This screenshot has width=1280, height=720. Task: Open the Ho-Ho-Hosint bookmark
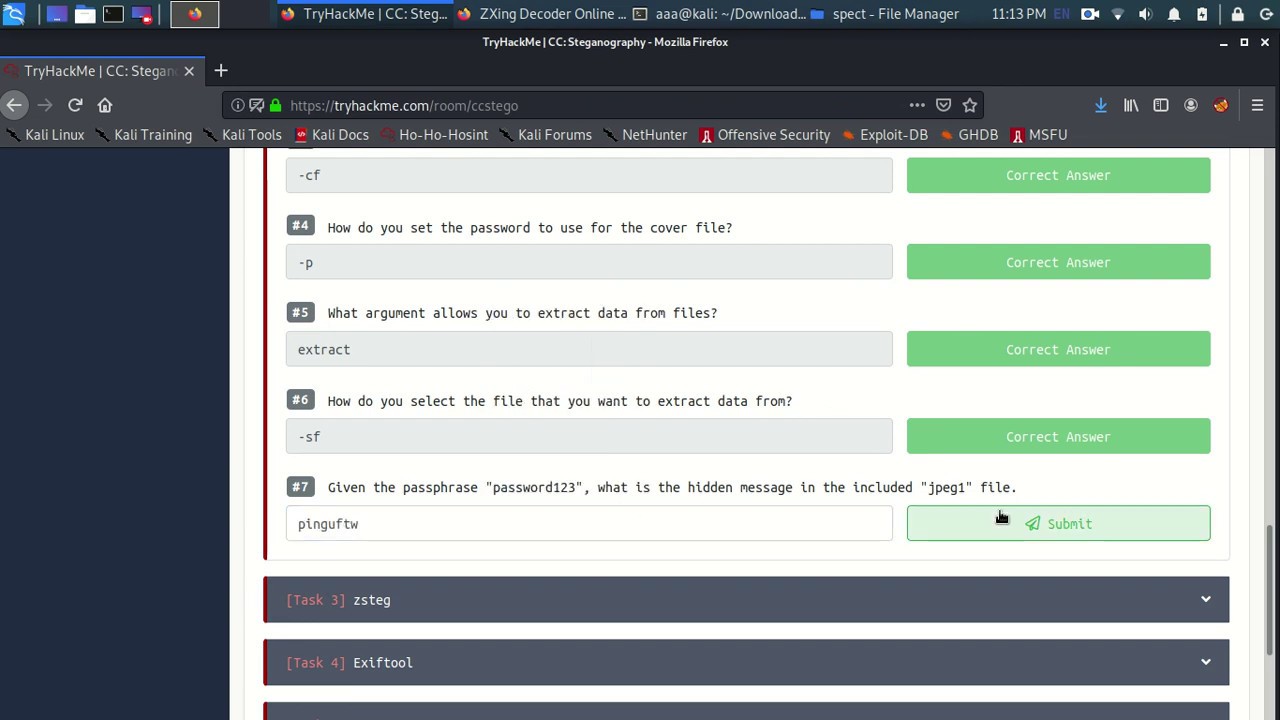433,135
